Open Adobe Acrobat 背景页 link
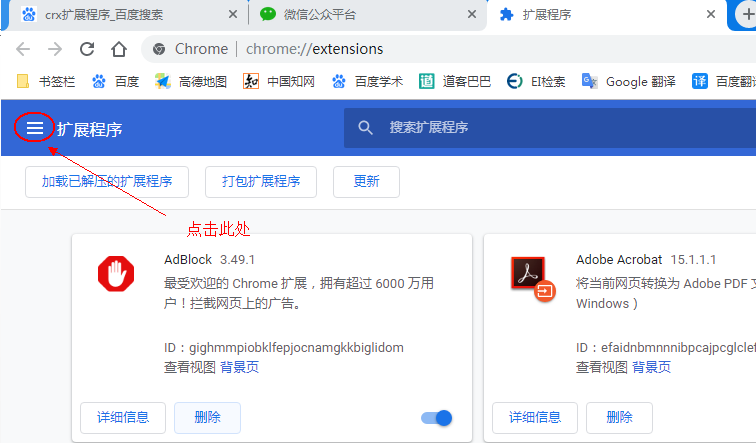The image size is (756, 443). (651, 367)
